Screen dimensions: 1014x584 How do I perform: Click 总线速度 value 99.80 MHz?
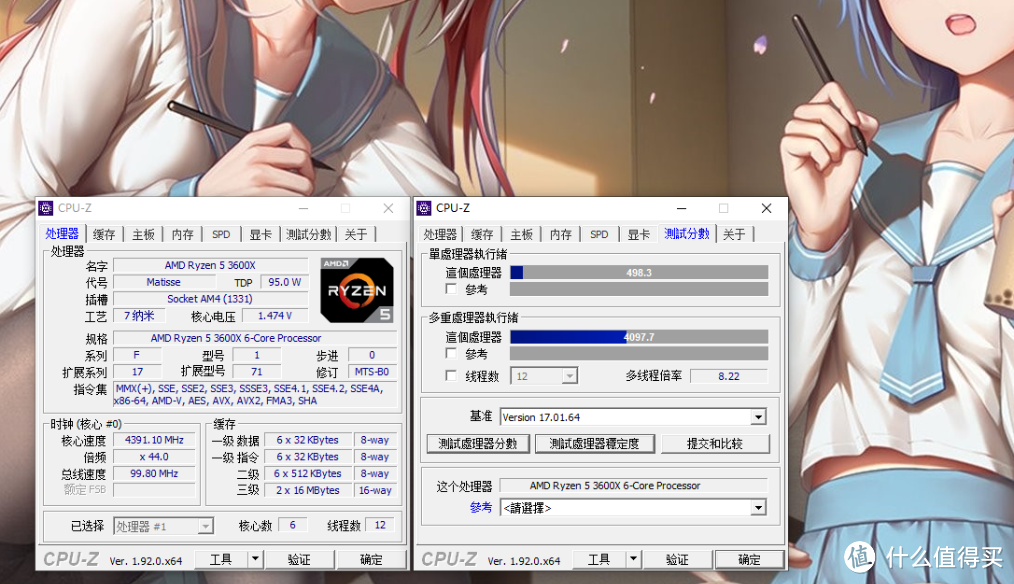click(x=155, y=473)
